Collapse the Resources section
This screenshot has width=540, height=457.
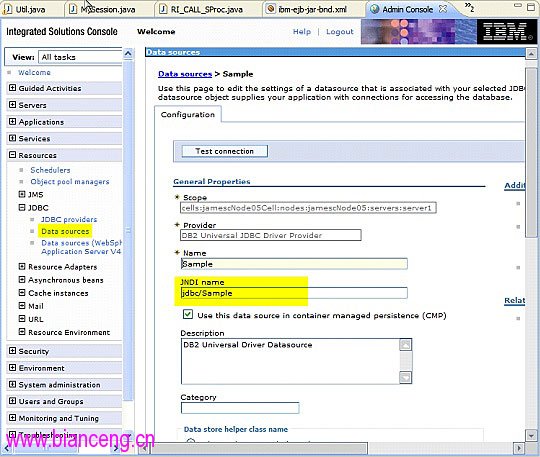(12, 155)
